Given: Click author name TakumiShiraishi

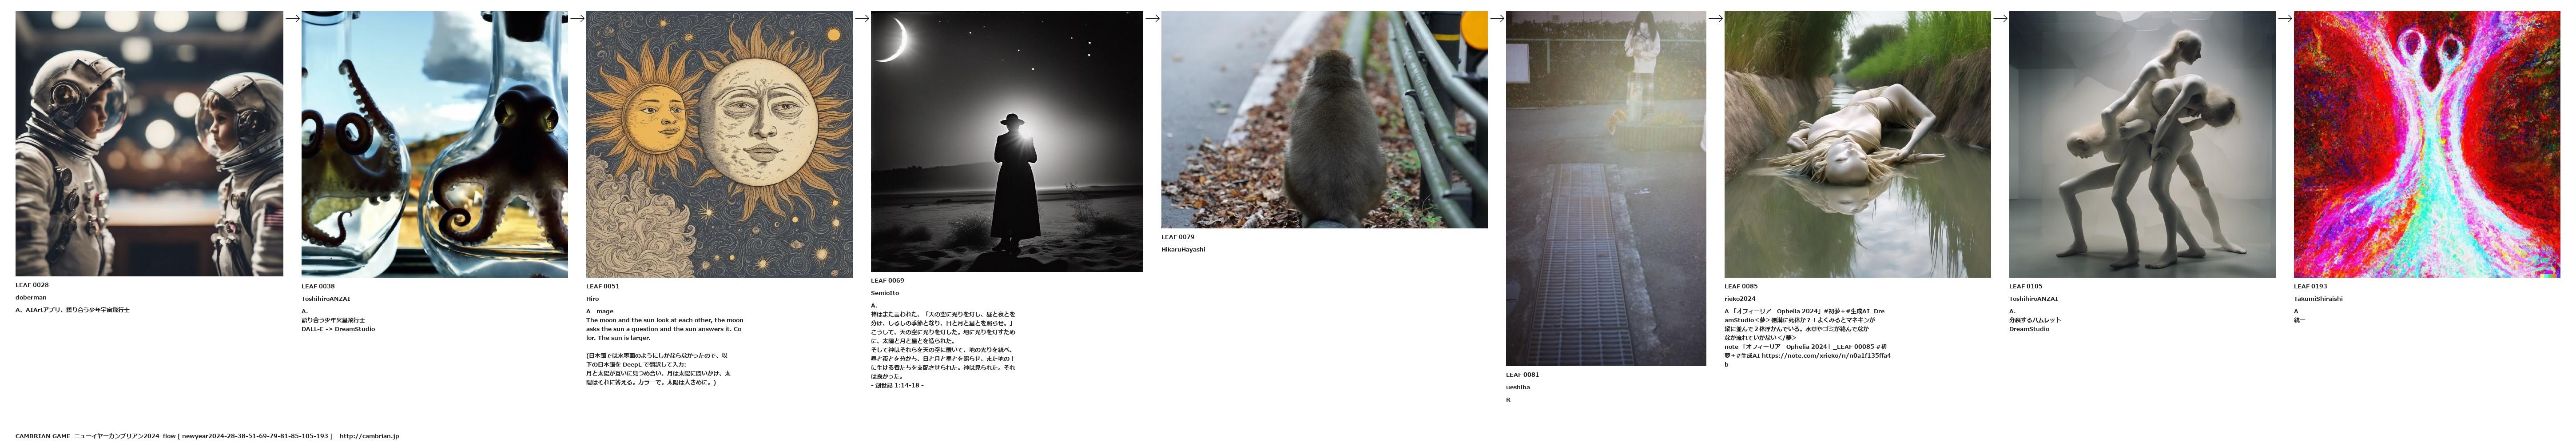Looking at the screenshot, I should (x=2318, y=299).
